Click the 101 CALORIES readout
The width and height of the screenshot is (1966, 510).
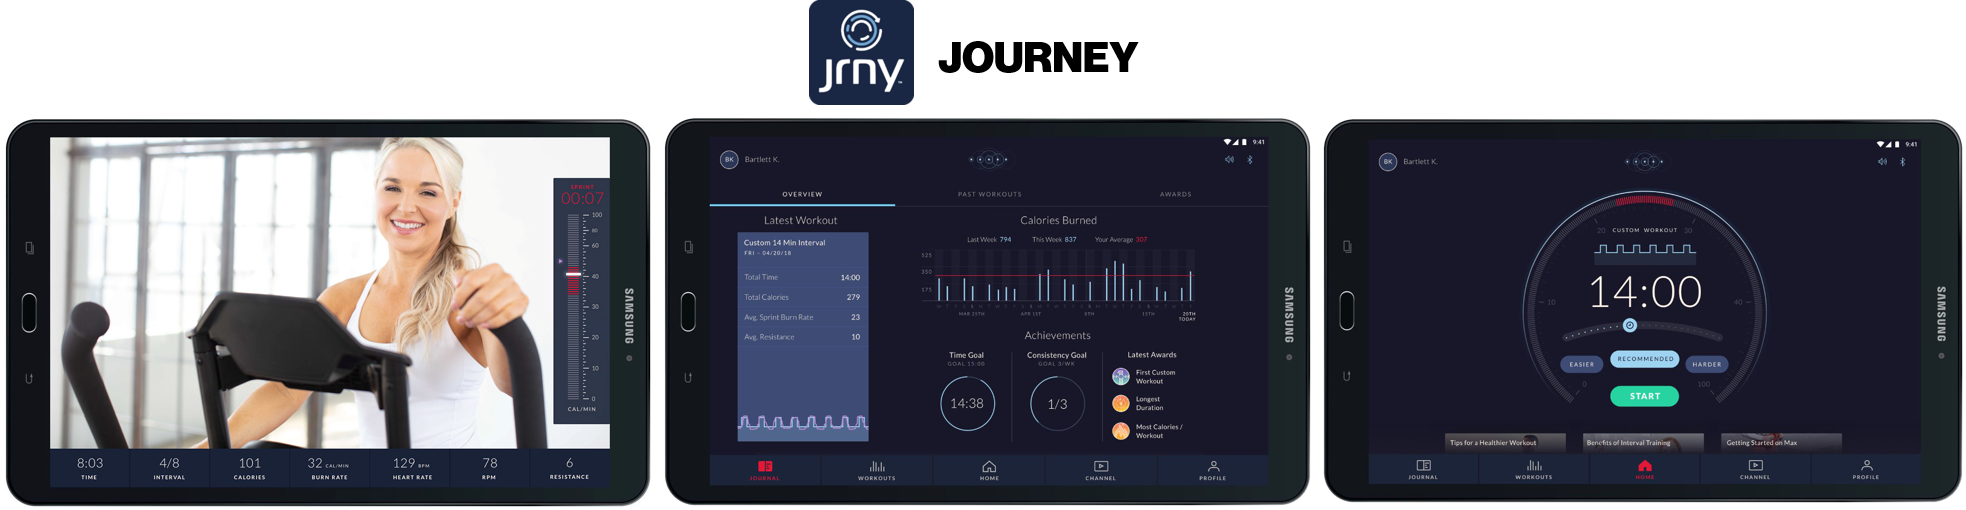250,468
